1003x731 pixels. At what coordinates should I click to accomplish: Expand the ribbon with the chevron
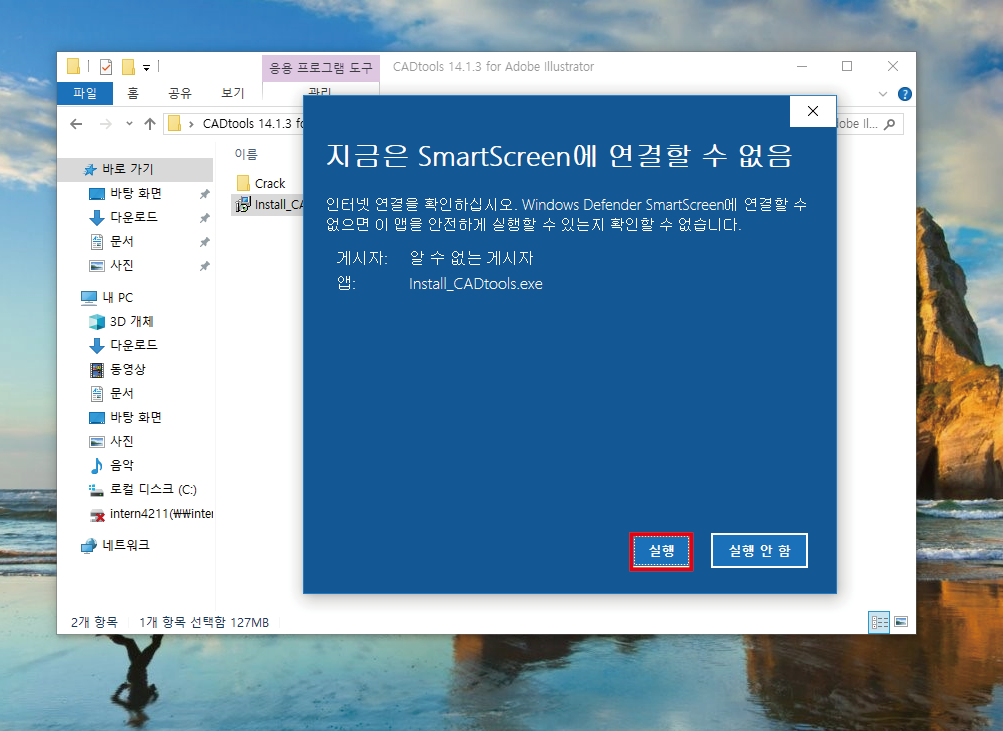(883, 94)
